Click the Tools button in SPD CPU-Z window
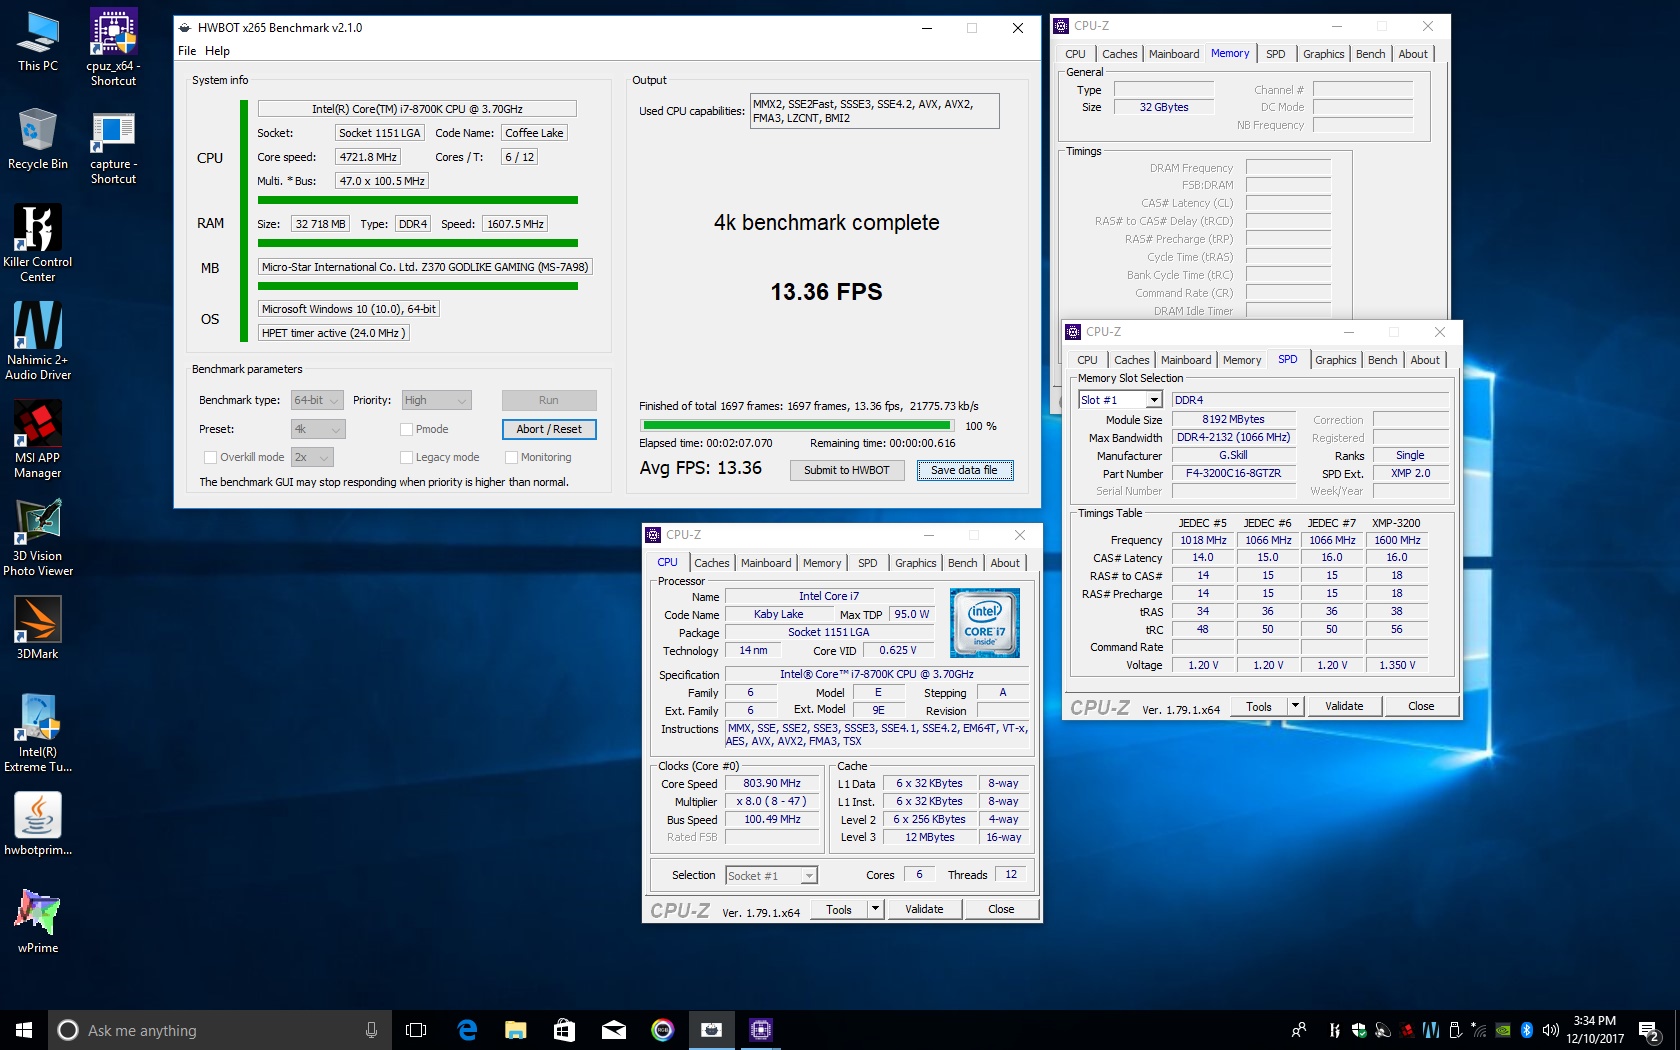Image resolution: width=1680 pixels, height=1050 pixels. 1259,706
